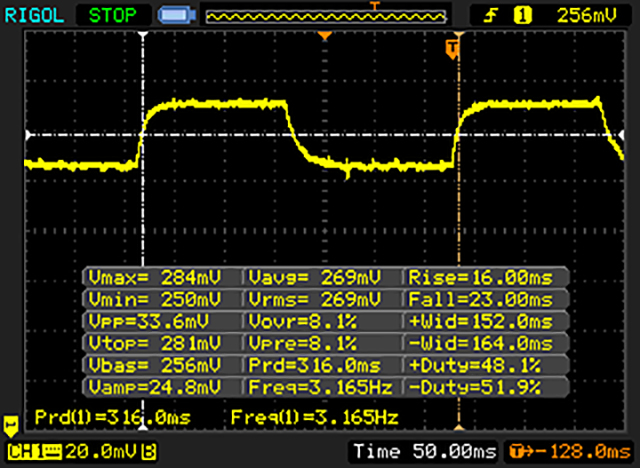Click the waveform memory overview bar

click(326, 16)
